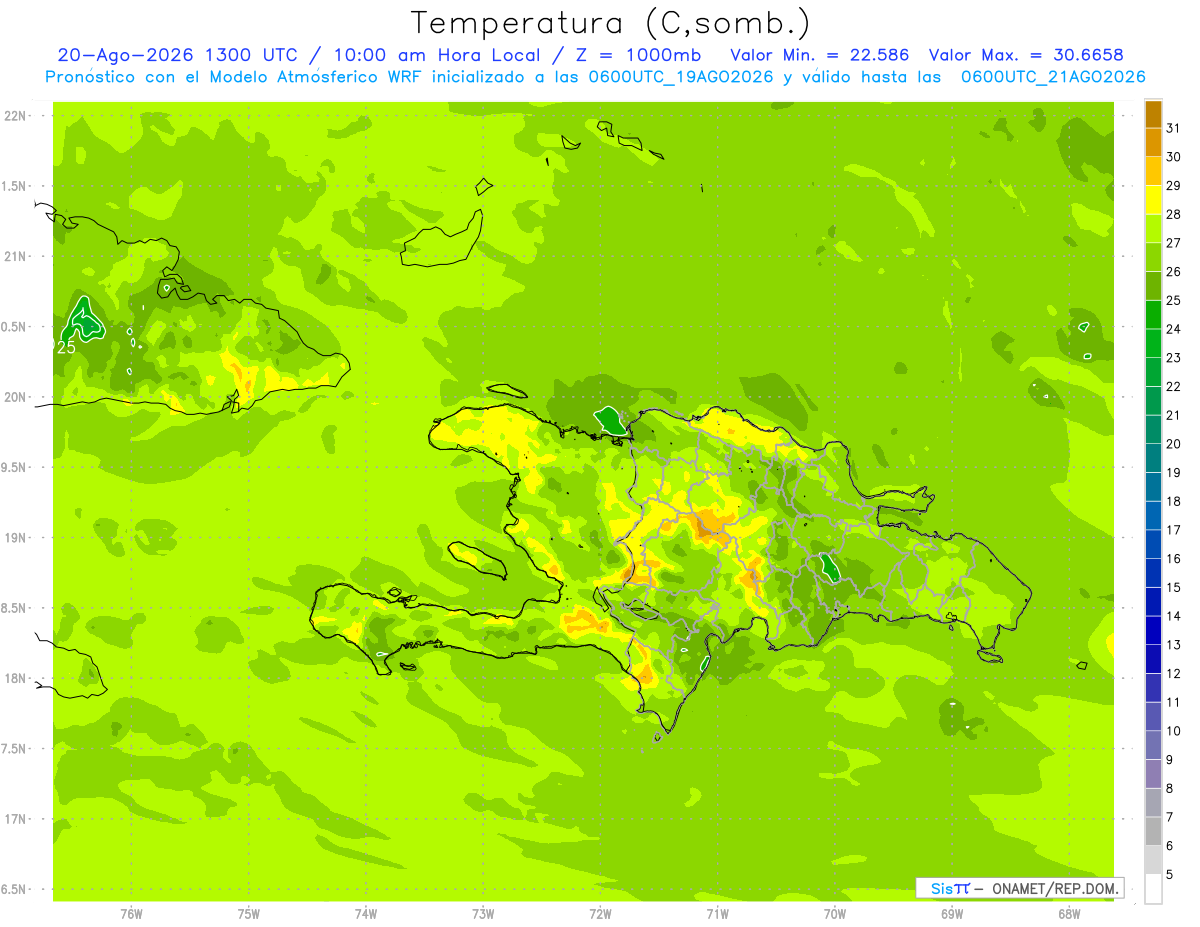Pick the legend swatch between 25 and 26
This screenshot has width=1200, height=927.
1153,285
